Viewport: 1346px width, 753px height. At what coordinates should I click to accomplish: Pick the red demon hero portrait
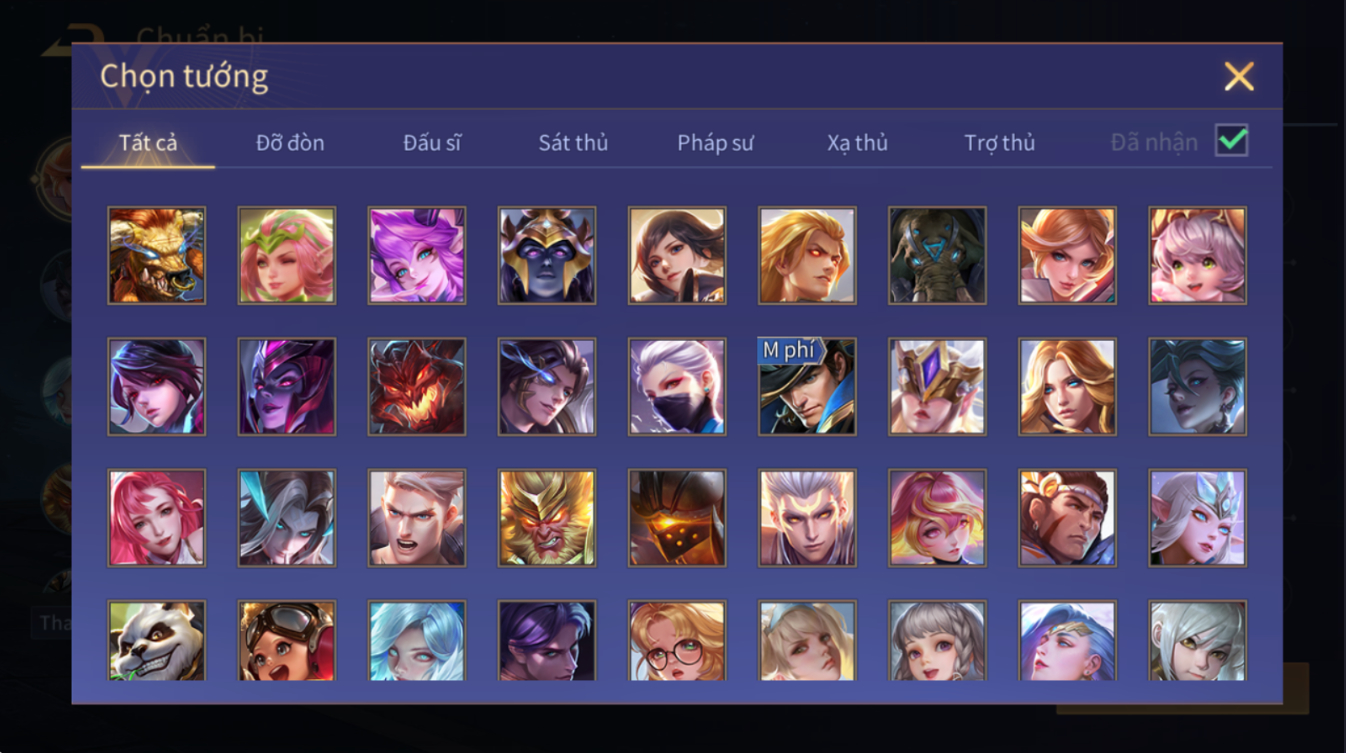click(x=417, y=386)
